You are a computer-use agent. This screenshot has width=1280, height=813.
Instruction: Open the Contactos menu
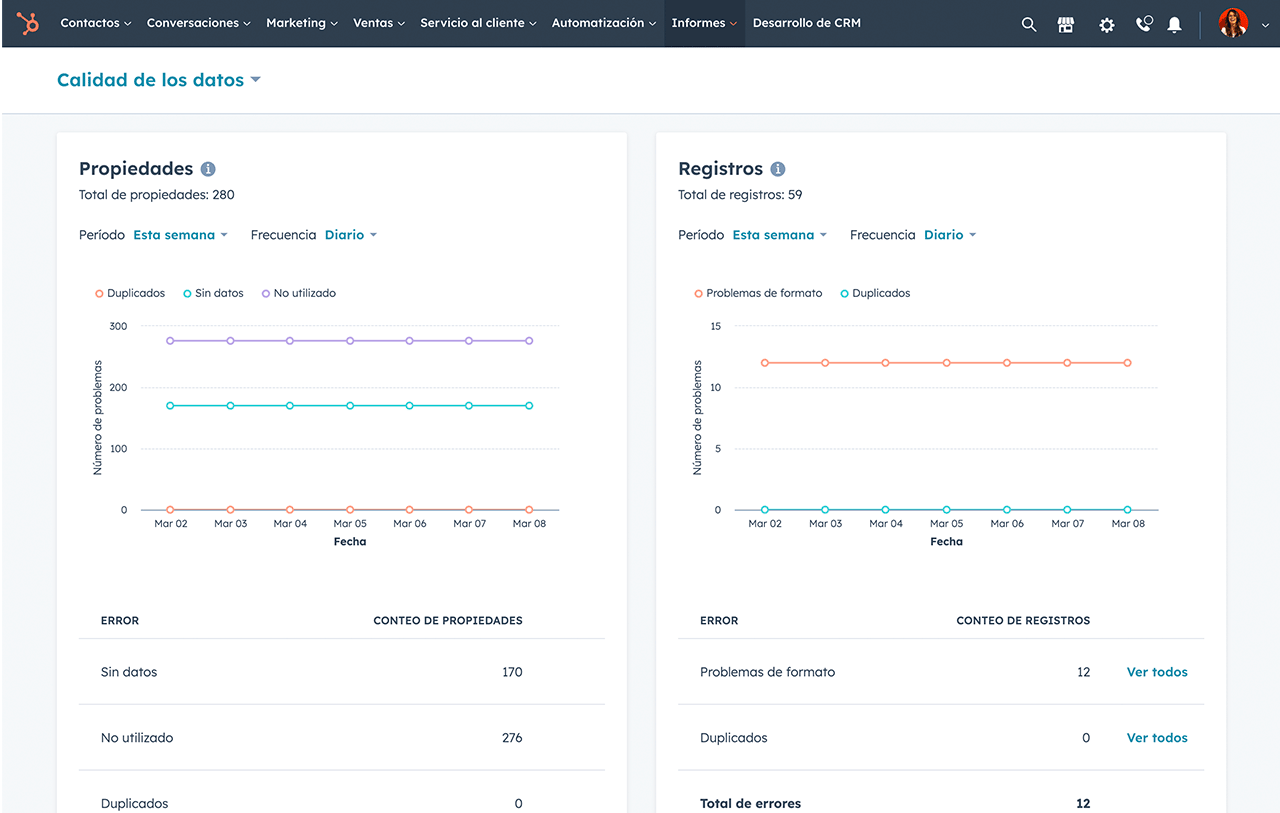tap(96, 23)
